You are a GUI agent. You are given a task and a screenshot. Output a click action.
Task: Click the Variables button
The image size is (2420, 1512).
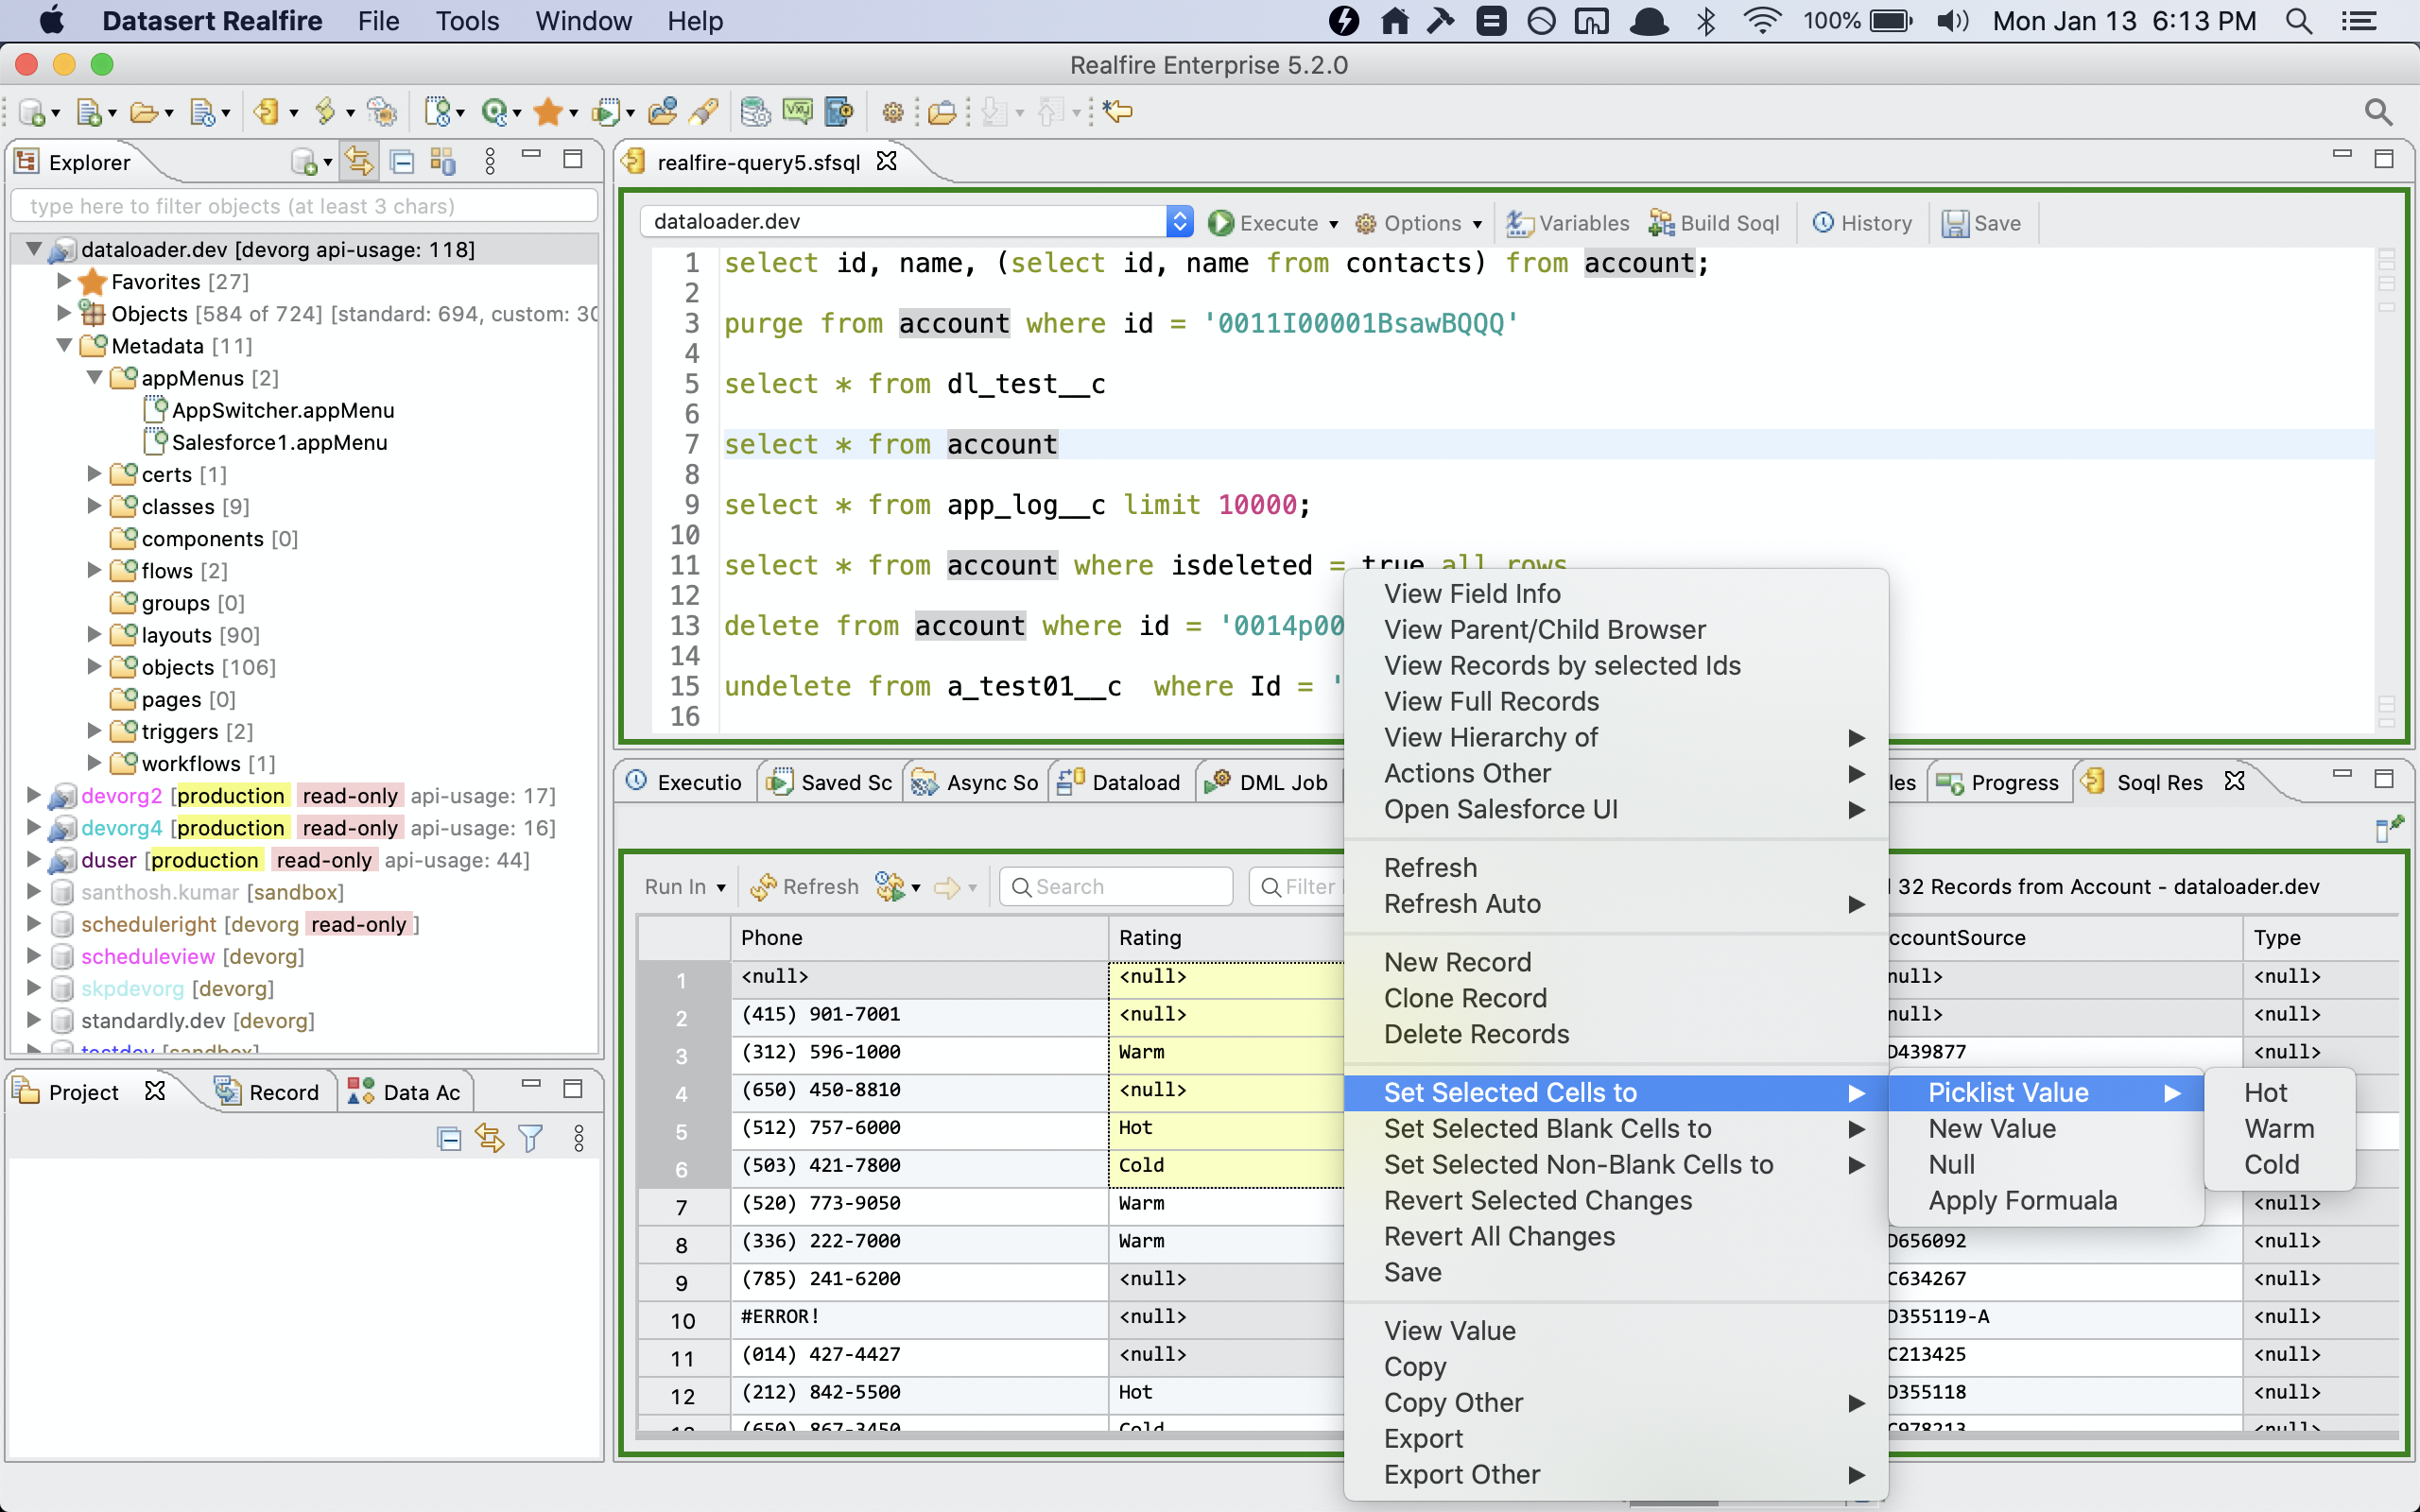[1567, 223]
